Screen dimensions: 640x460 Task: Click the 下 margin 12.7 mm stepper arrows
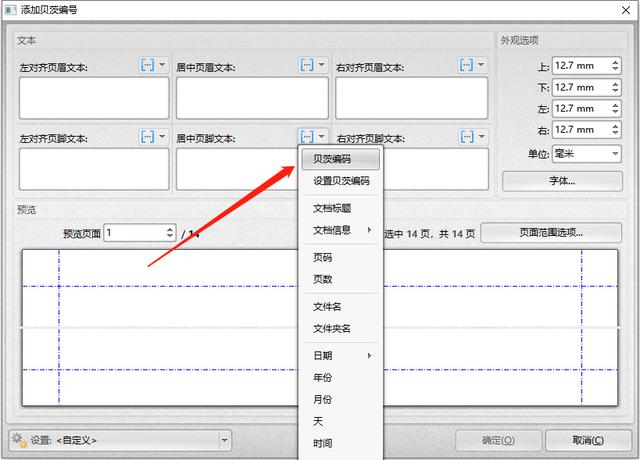(615, 87)
